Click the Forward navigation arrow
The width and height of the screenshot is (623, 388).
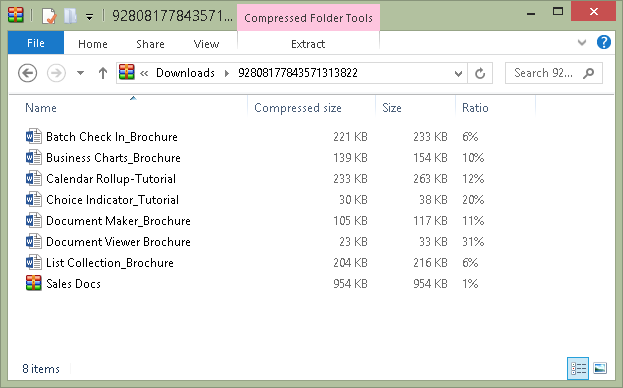[x=56, y=73]
